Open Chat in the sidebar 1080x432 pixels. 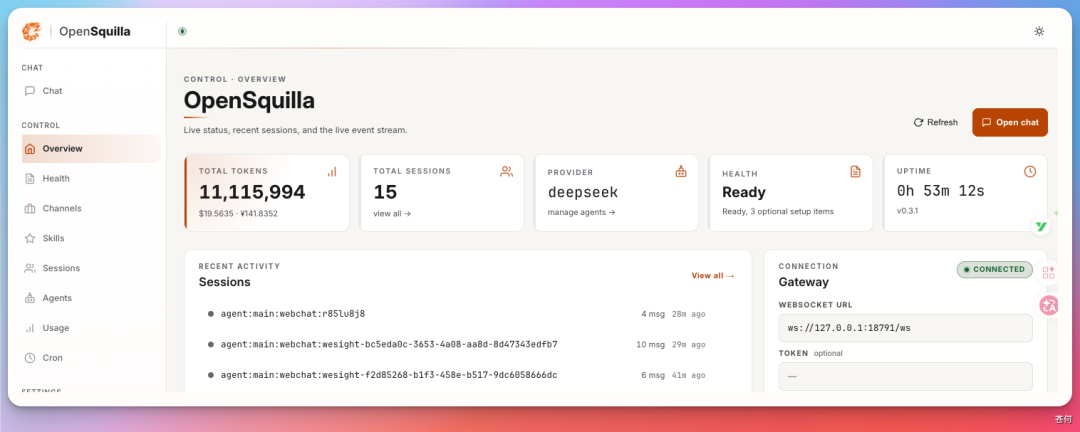pyautogui.click(x=91, y=91)
